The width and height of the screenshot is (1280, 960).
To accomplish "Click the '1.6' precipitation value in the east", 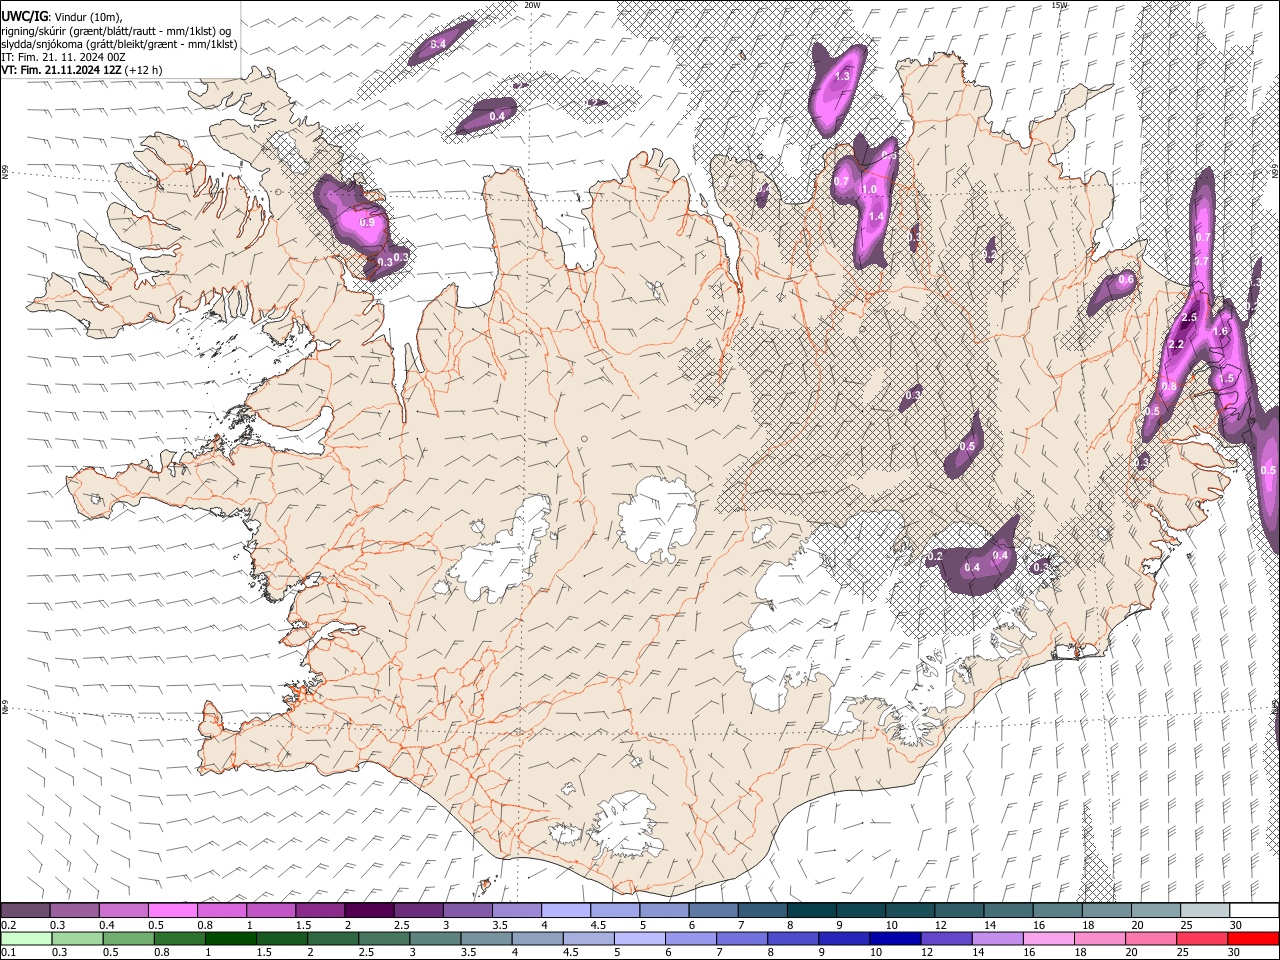I will point(1220,331).
